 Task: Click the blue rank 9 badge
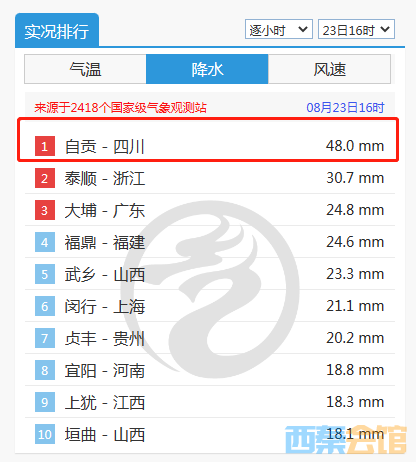tap(45, 402)
